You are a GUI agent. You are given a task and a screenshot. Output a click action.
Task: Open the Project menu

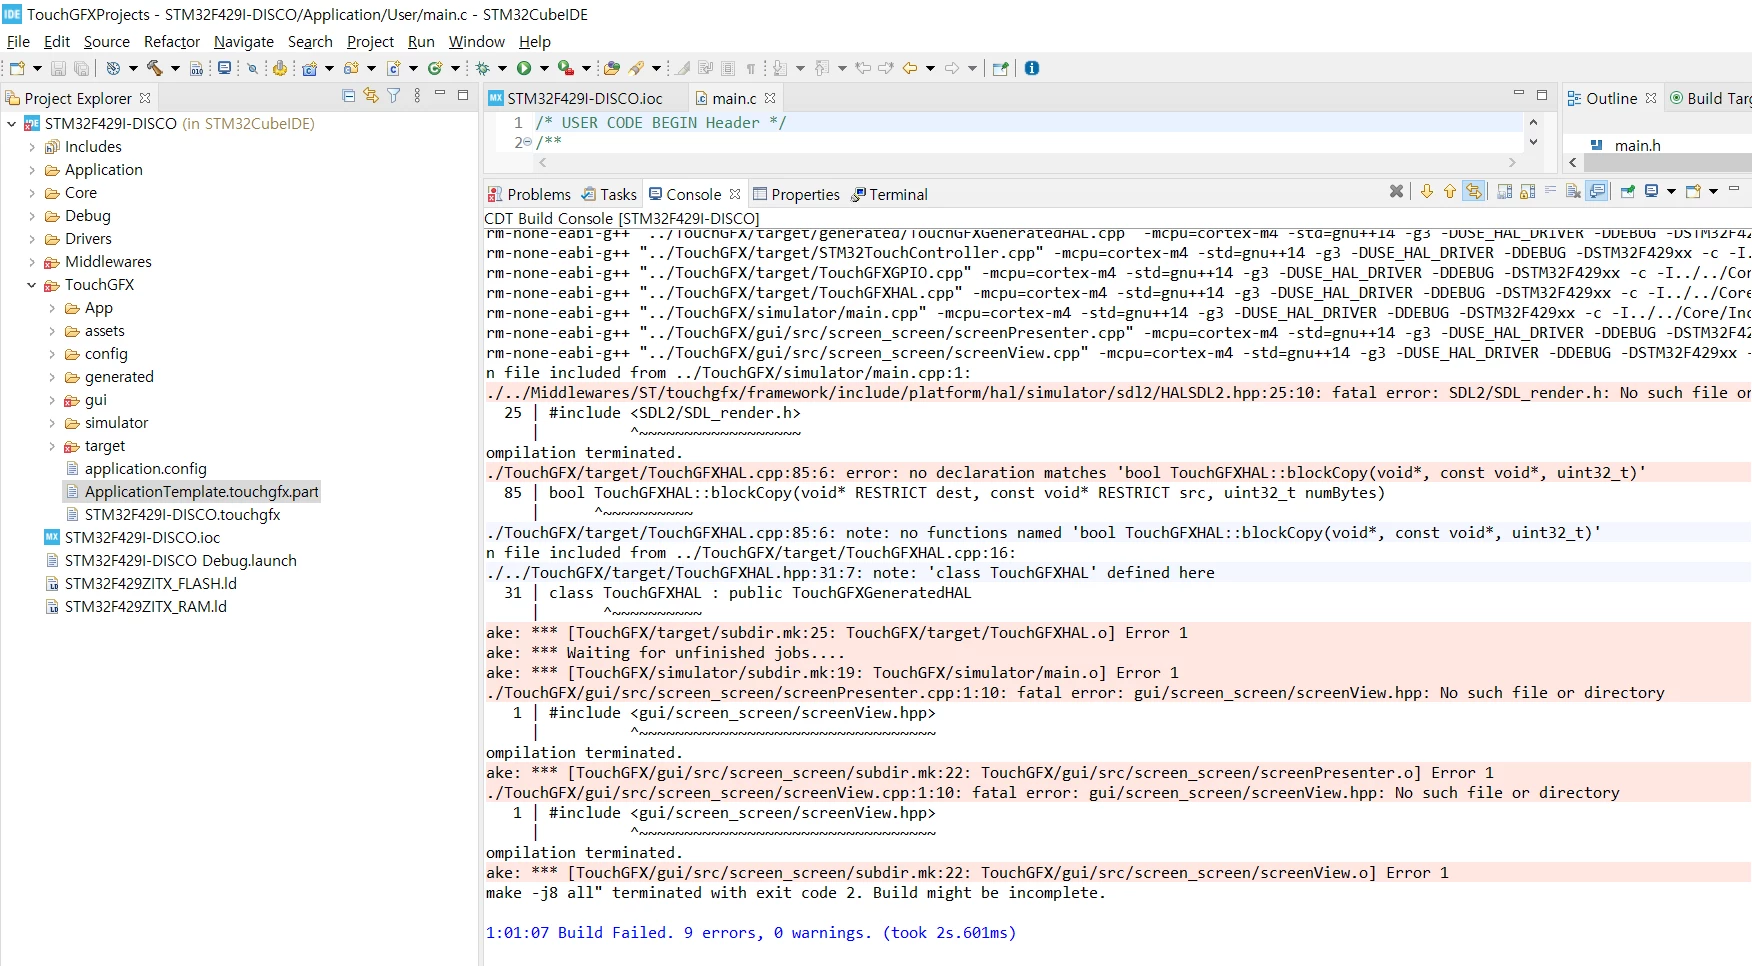[x=370, y=42]
